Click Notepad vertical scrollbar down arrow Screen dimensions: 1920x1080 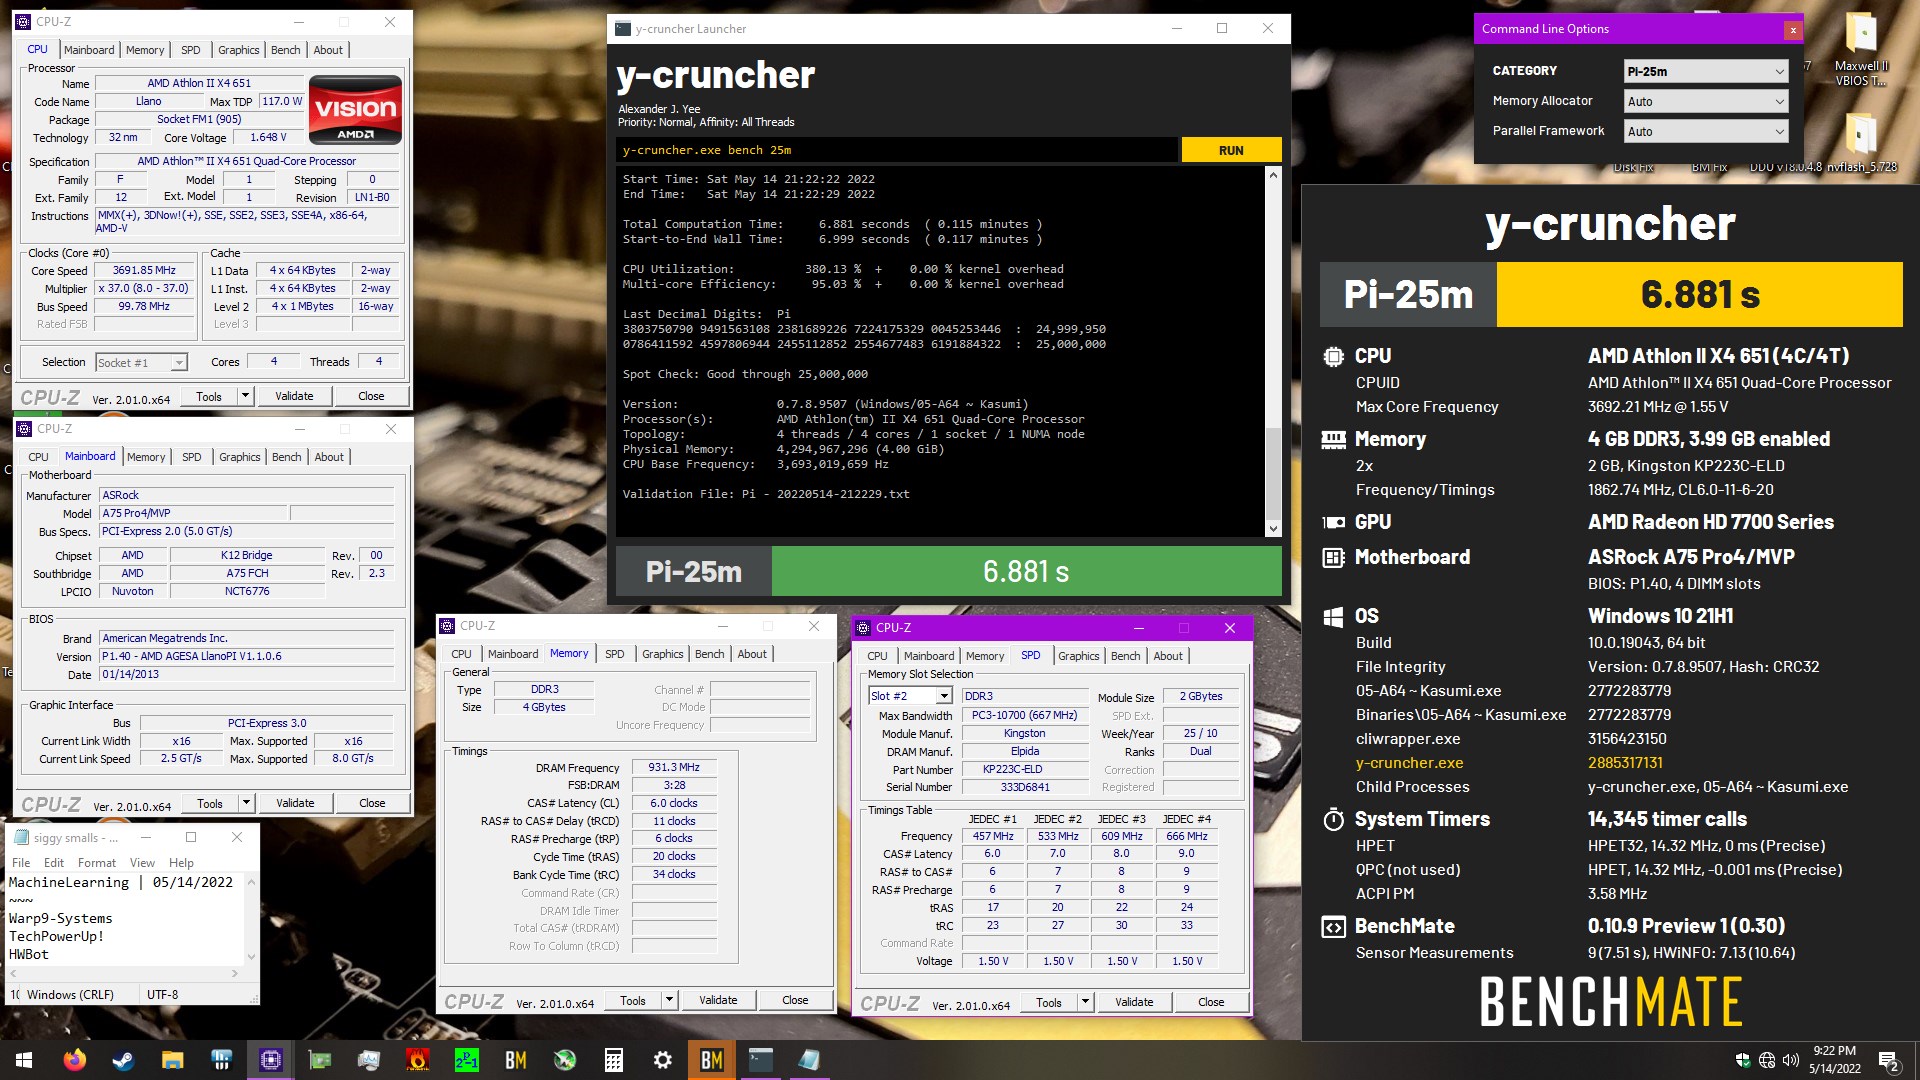[252, 957]
